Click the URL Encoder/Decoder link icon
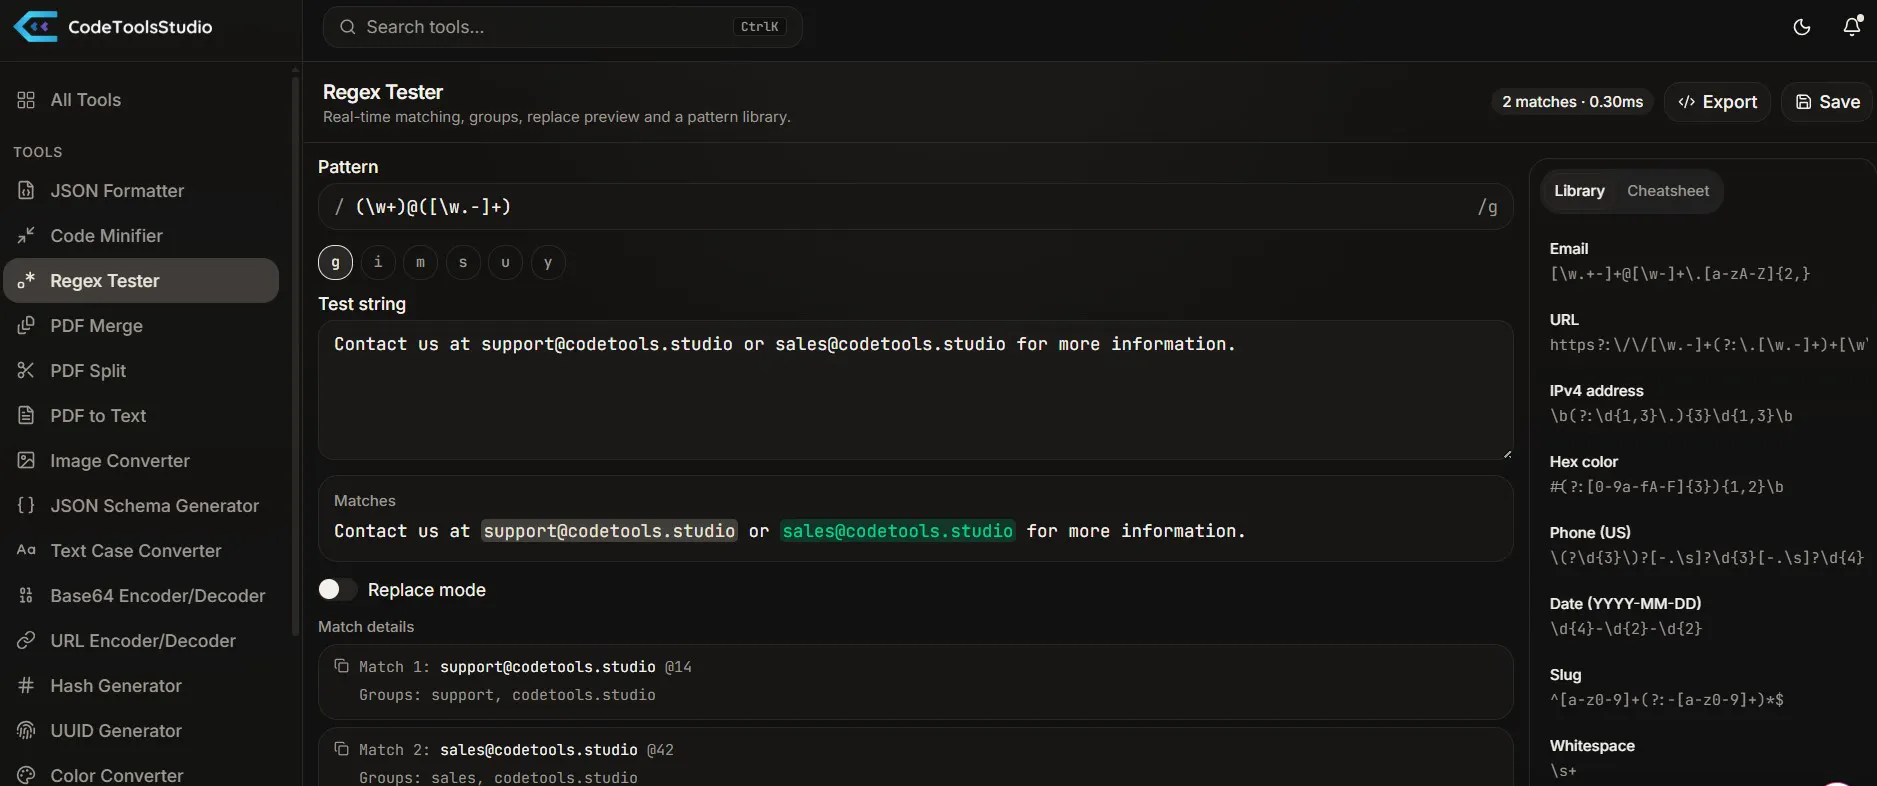 [x=26, y=640]
